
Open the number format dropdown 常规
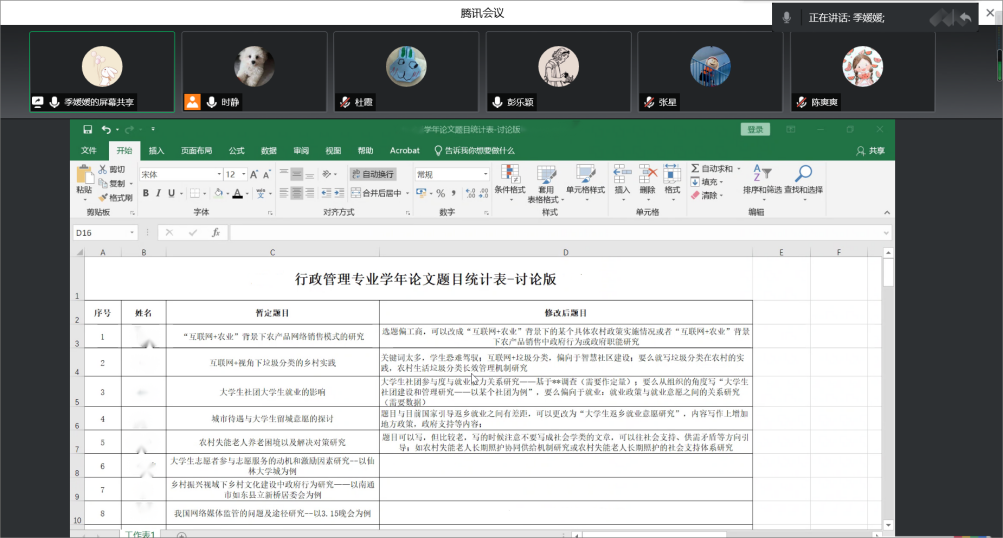click(485, 174)
